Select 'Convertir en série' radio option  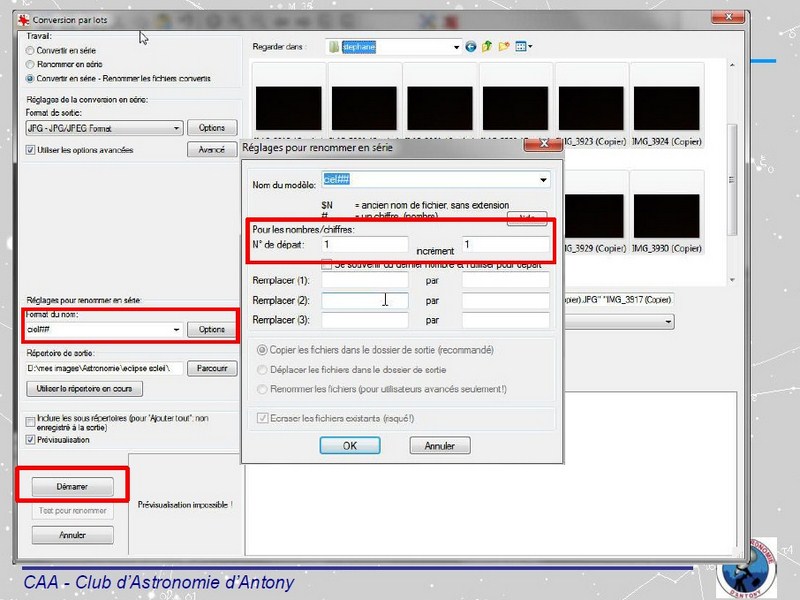(31, 50)
